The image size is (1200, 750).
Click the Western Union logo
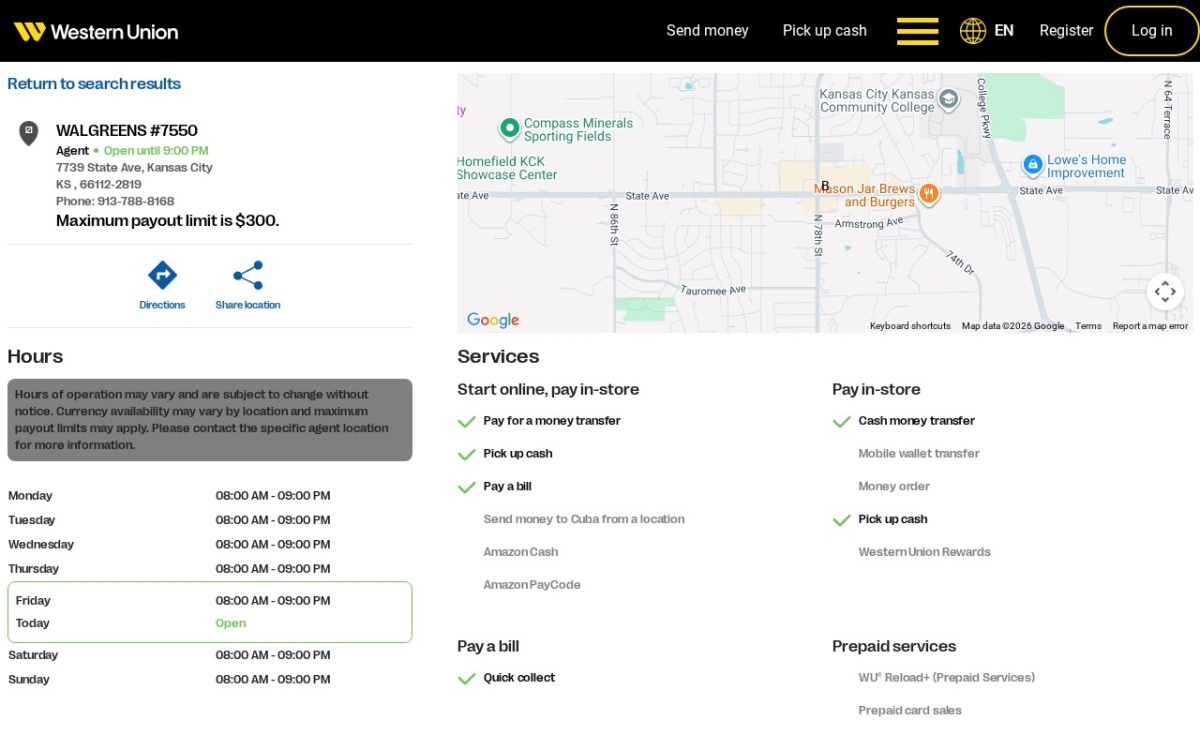(x=96, y=31)
